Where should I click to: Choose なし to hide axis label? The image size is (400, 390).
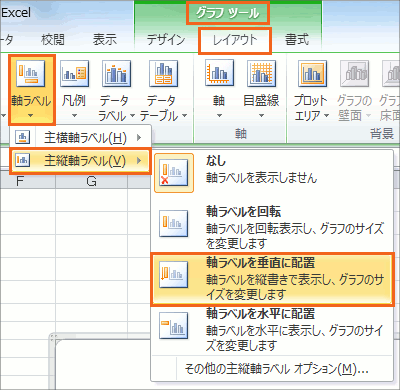click(272, 173)
